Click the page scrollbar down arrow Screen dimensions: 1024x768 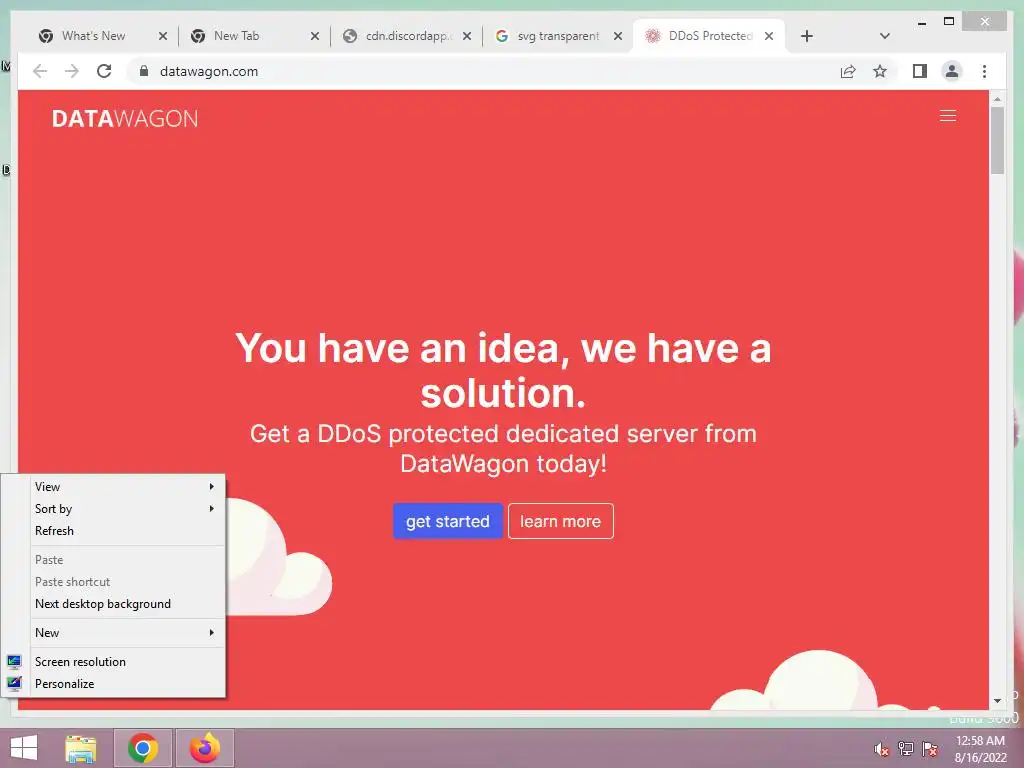[x=997, y=701]
